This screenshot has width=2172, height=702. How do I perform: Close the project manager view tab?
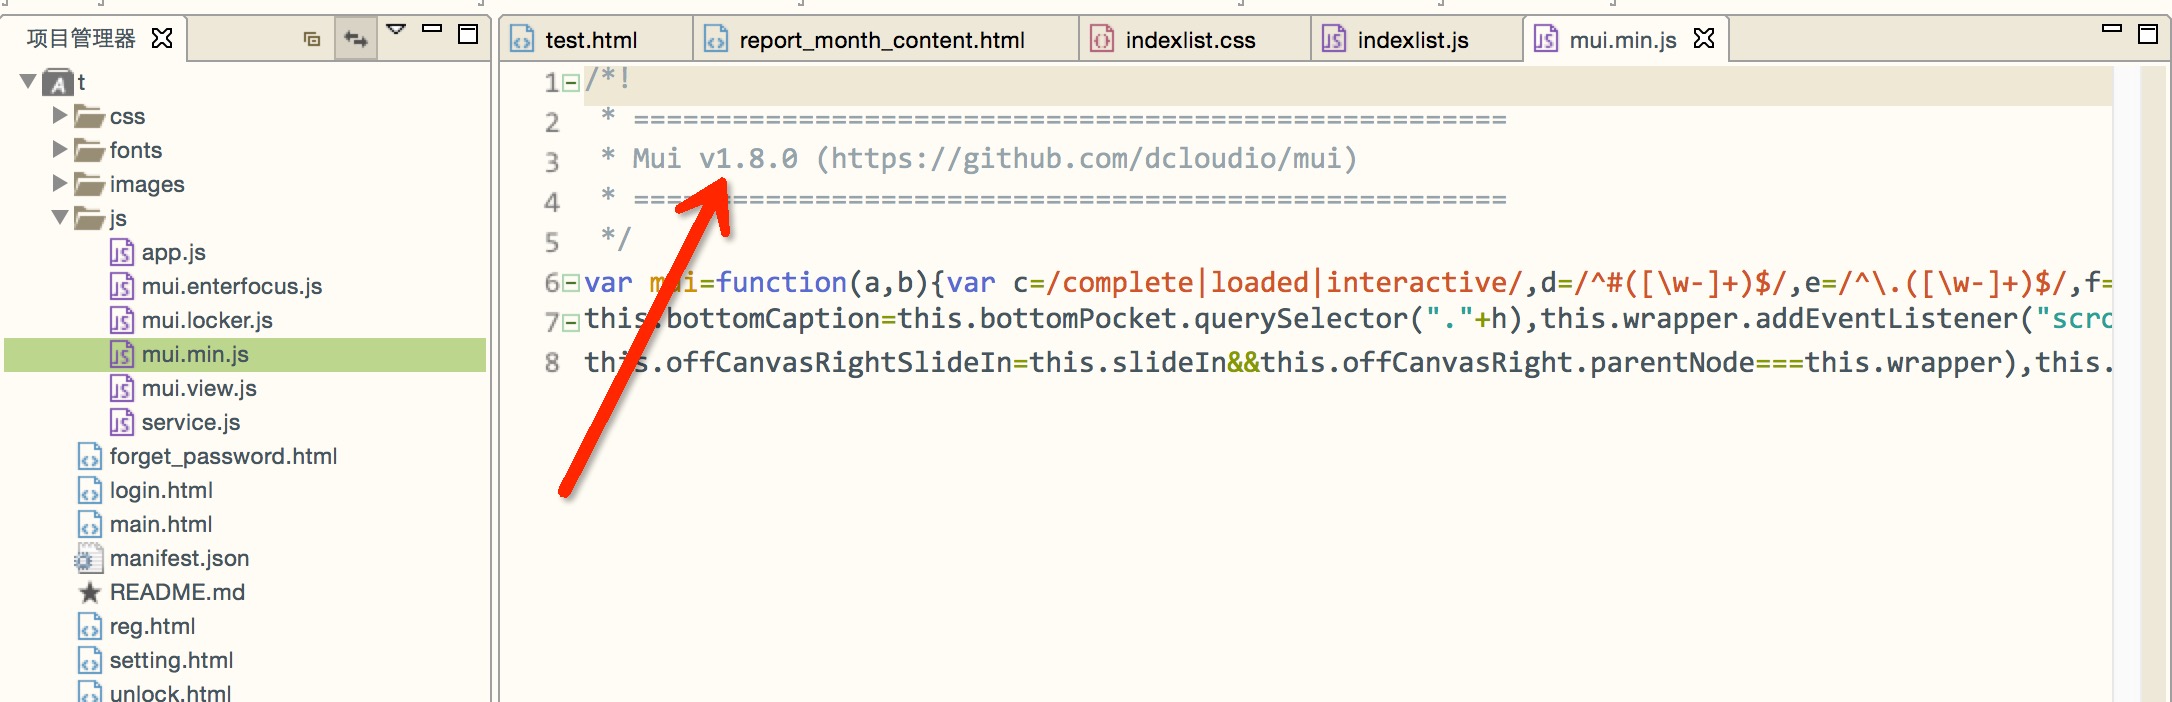(162, 38)
